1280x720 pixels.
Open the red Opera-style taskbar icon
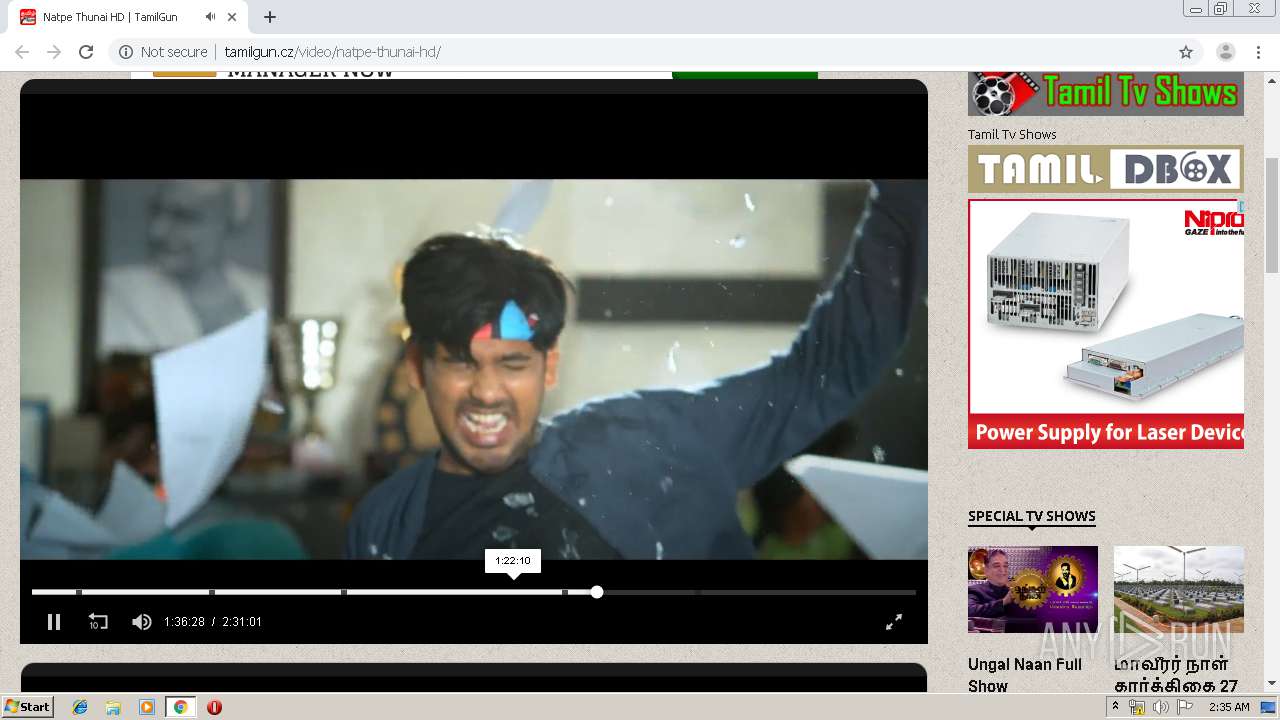[x=214, y=707]
